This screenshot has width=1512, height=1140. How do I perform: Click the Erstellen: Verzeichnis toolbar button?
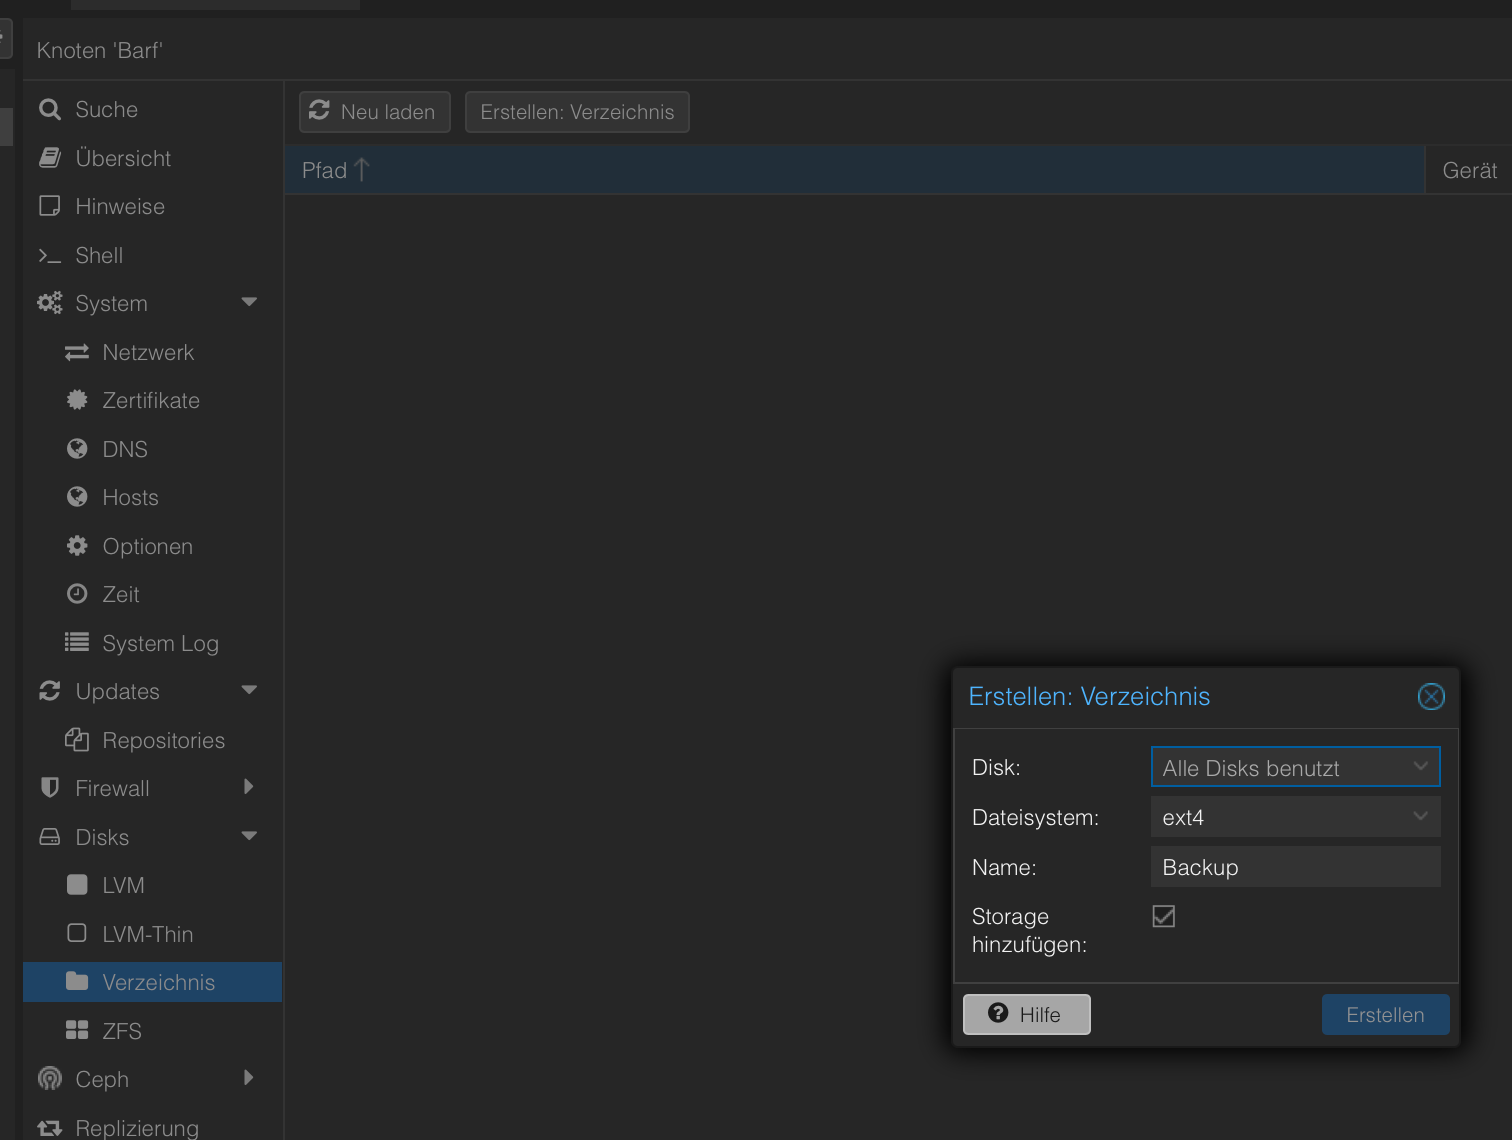pos(577,112)
